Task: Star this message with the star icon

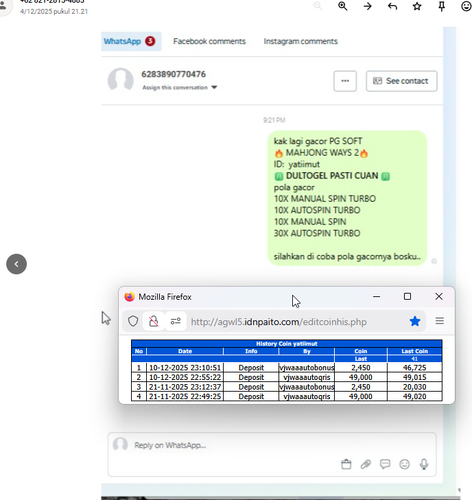Action: tap(417, 6)
